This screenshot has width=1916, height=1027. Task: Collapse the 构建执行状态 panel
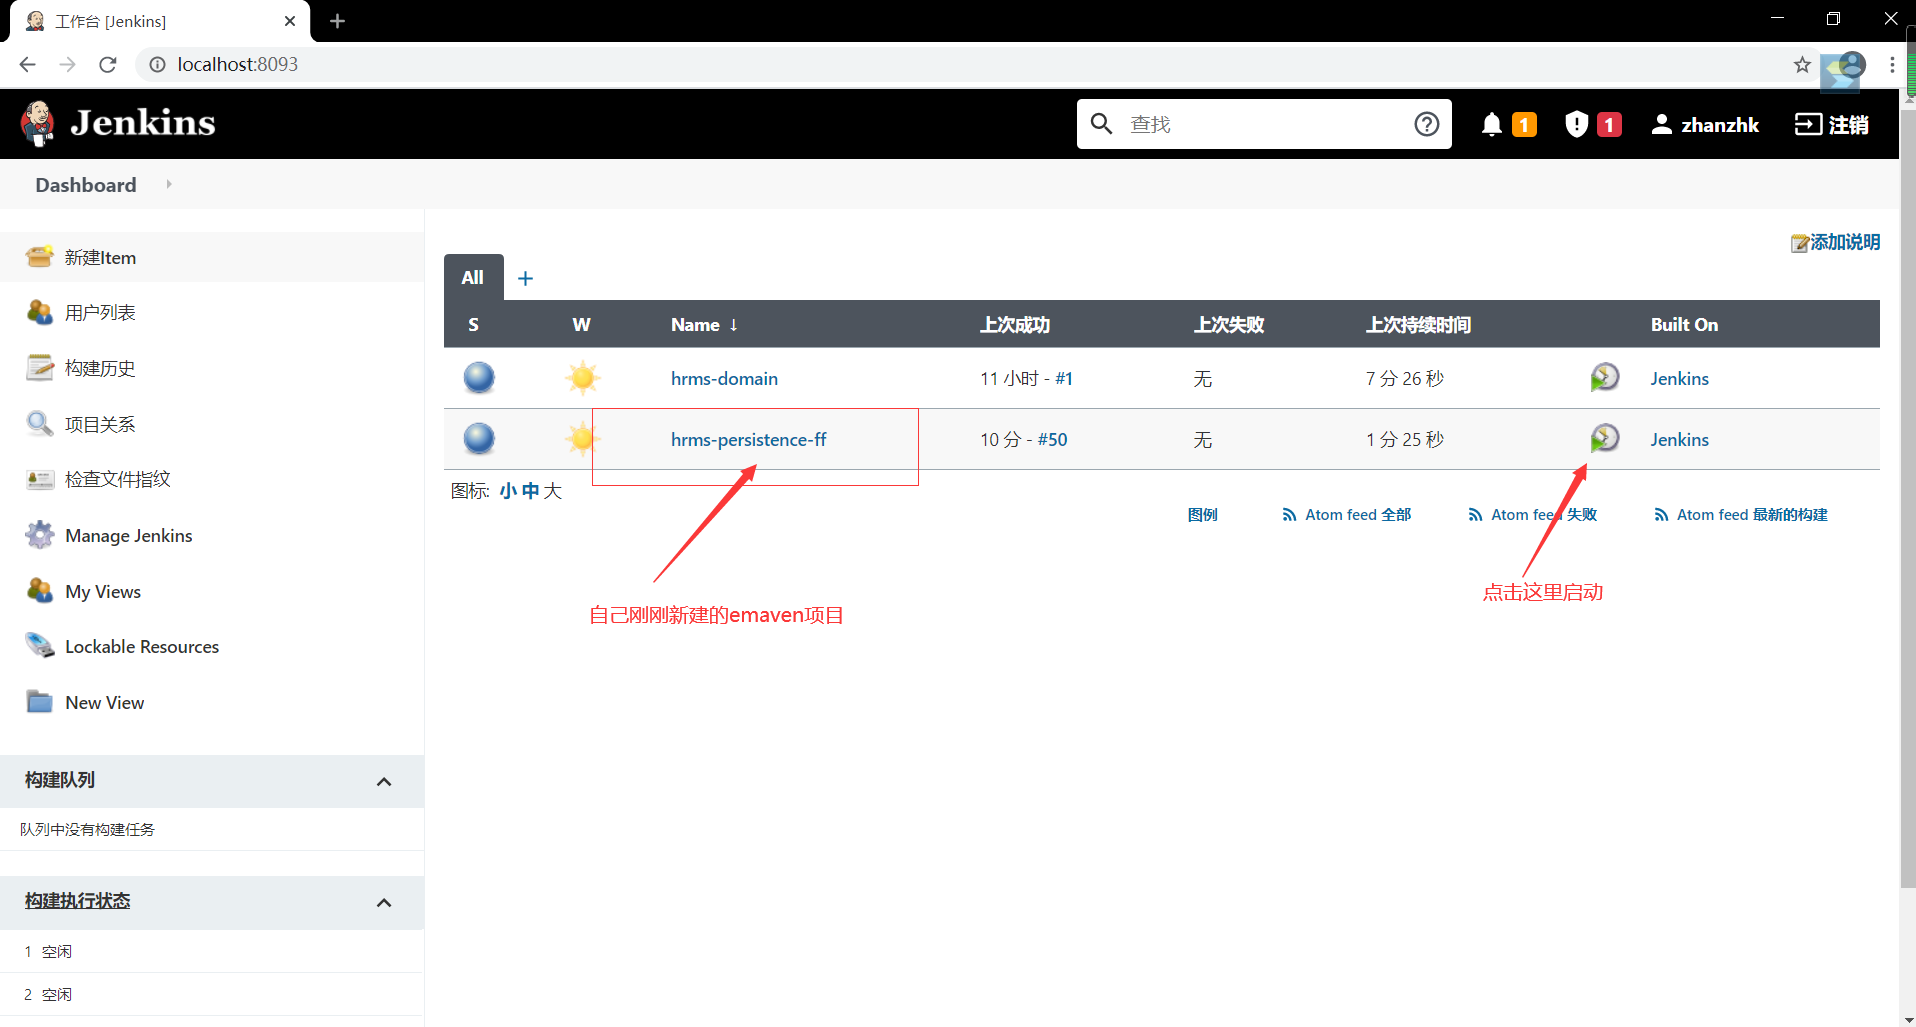tap(384, 902)
